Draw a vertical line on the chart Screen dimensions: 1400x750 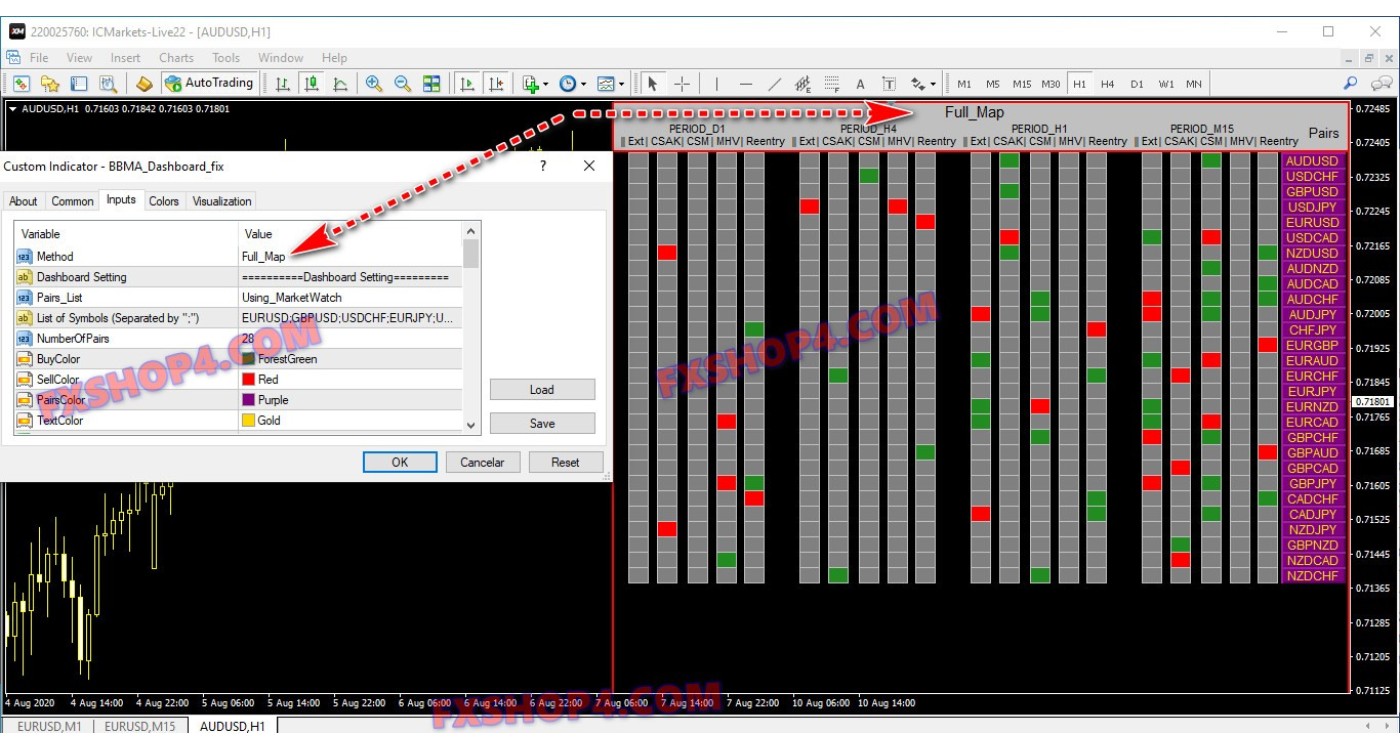(x=717, y=83)
